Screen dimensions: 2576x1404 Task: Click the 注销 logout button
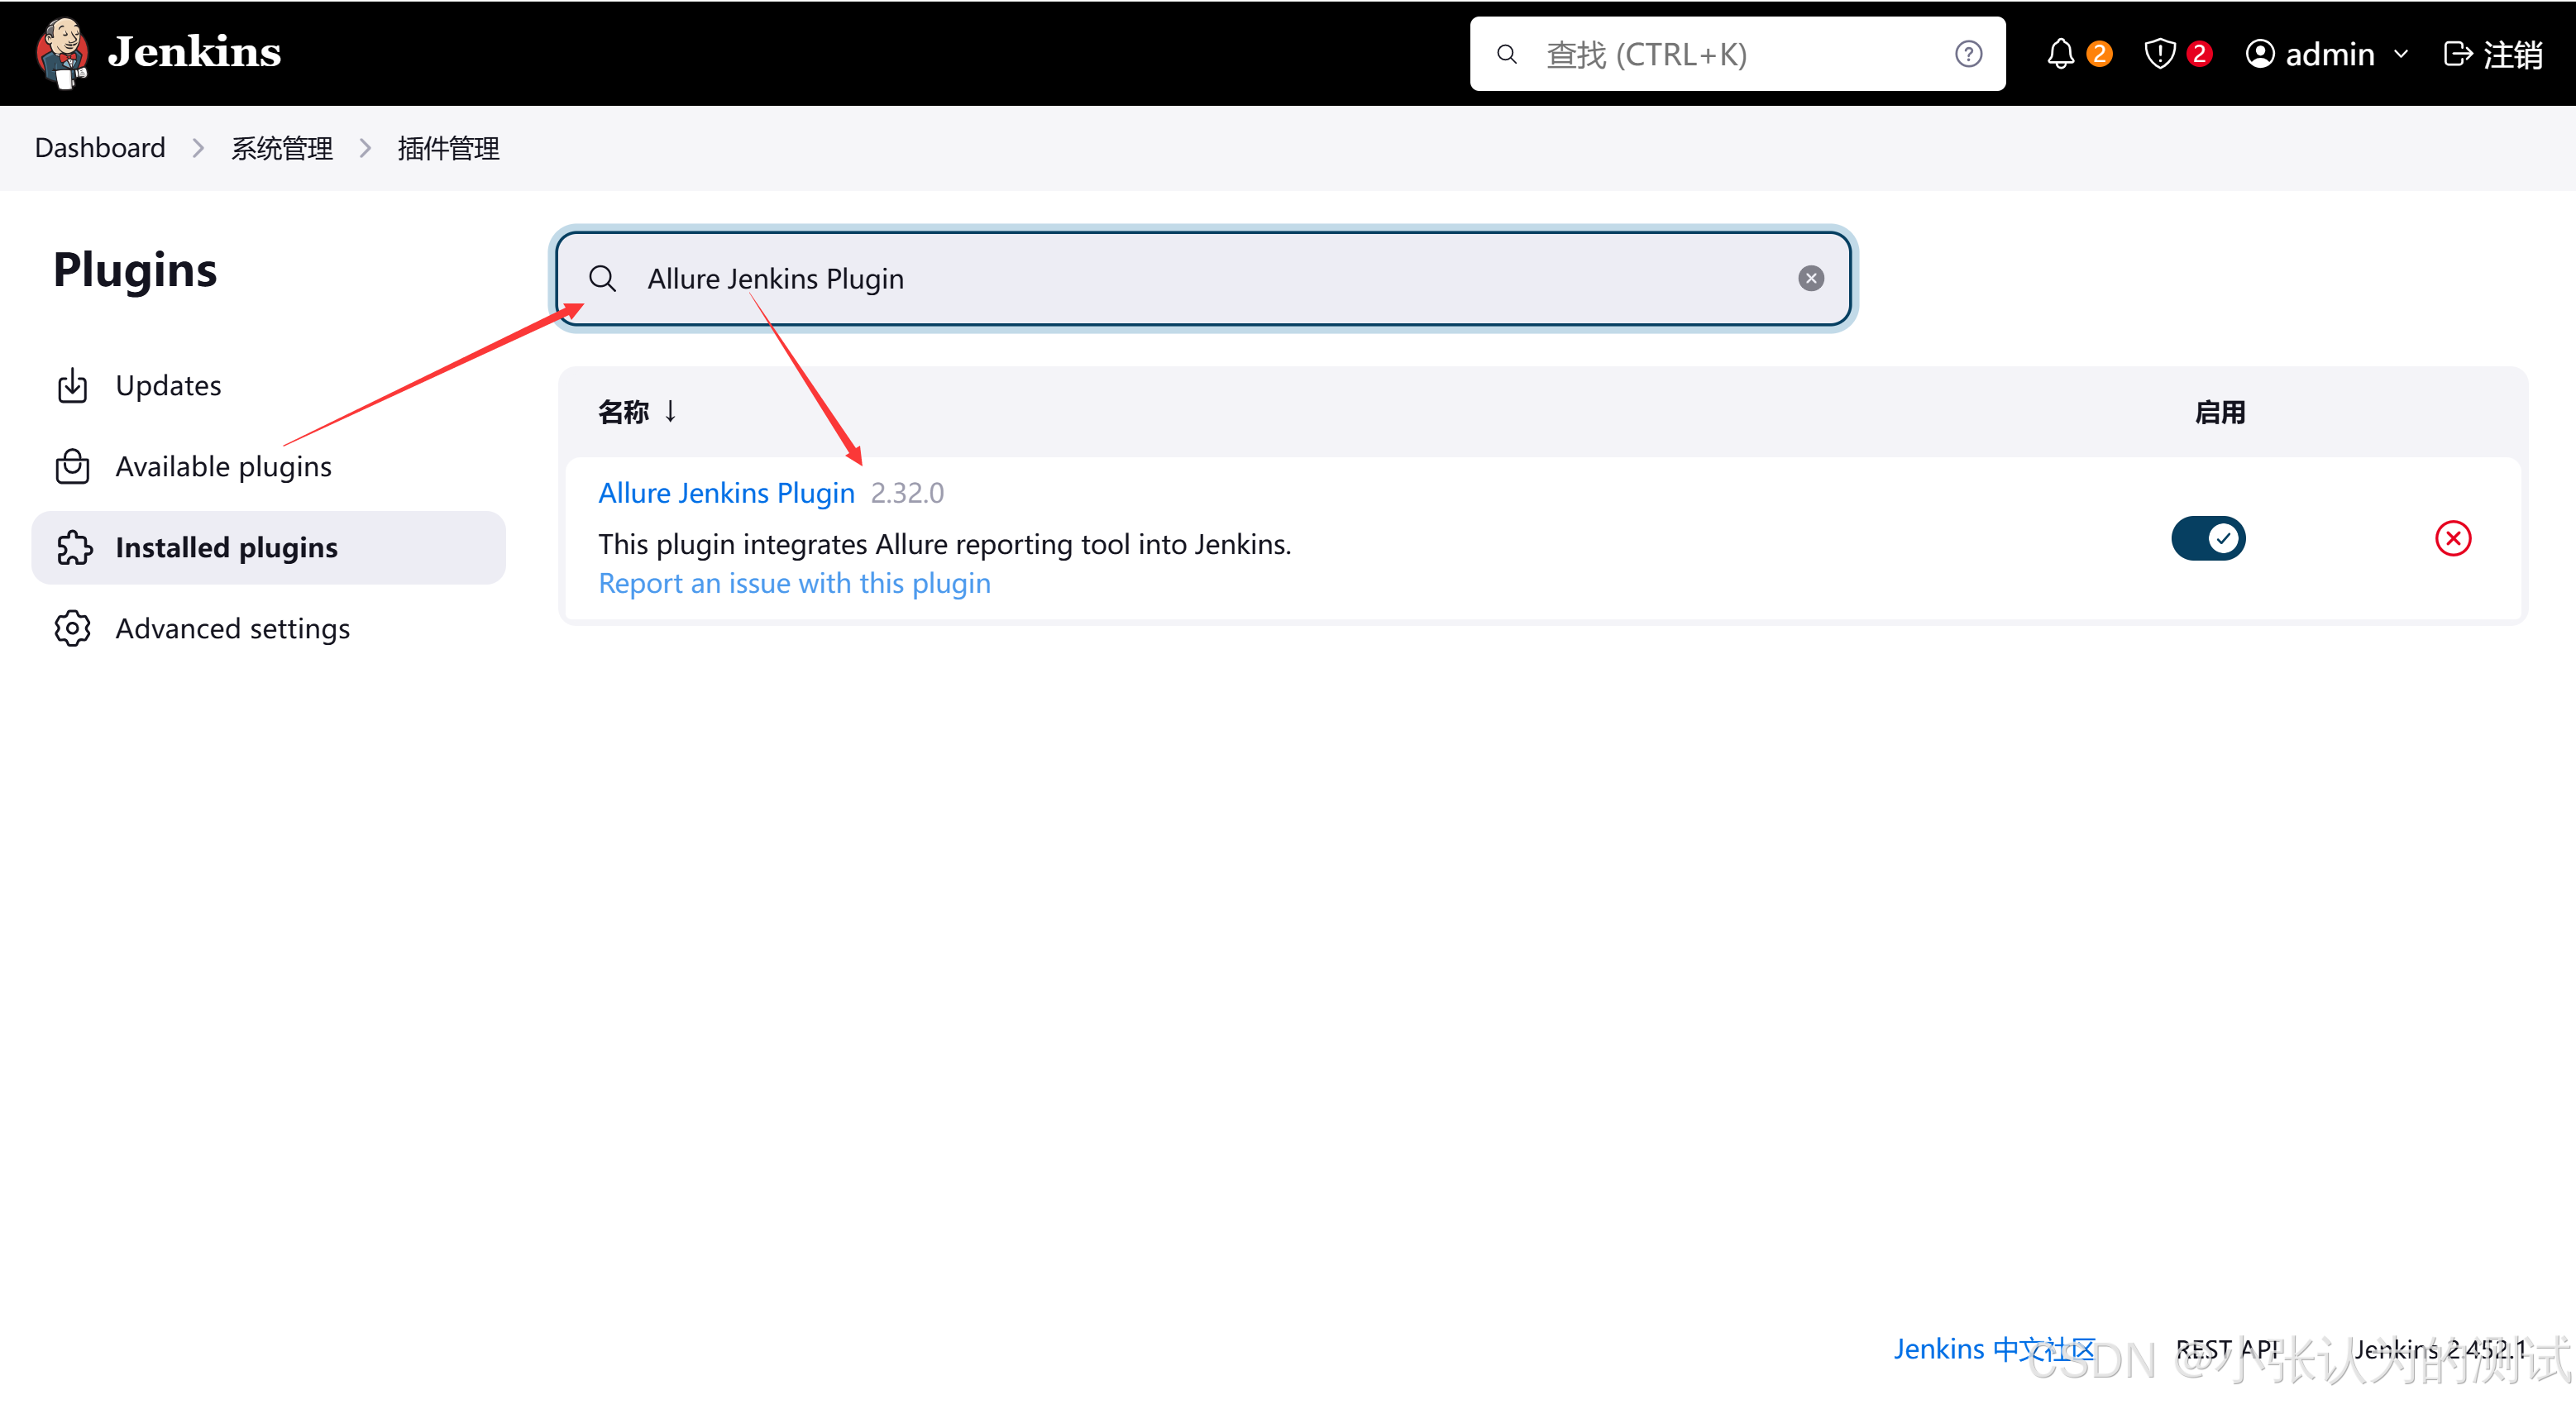(x=2493, y=54)
